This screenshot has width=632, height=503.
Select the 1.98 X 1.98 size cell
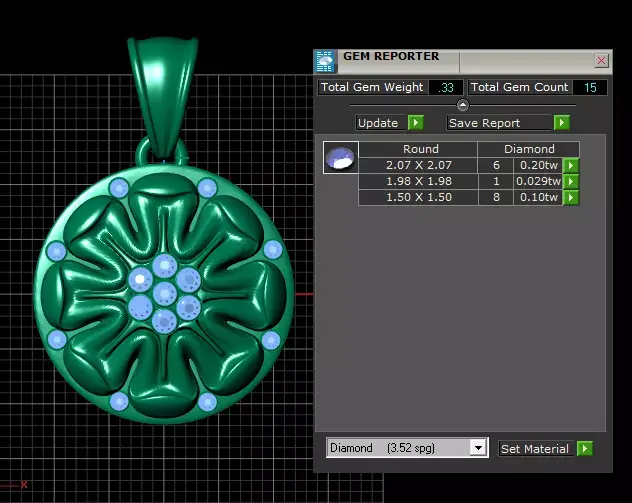pyautogui.click(x=418, y=181)
